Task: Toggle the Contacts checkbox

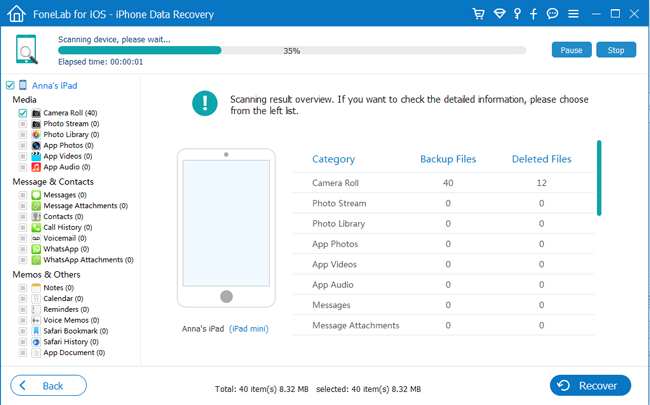Action: [23, 216]
